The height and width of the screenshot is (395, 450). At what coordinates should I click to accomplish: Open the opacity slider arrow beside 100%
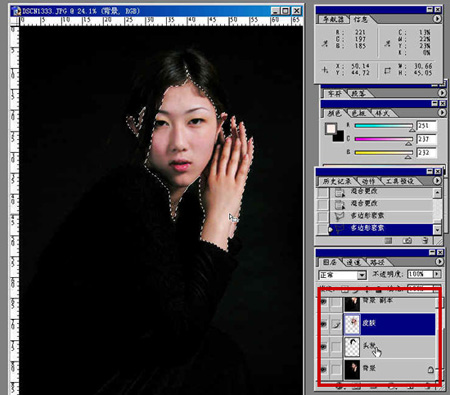coord(436,274)
